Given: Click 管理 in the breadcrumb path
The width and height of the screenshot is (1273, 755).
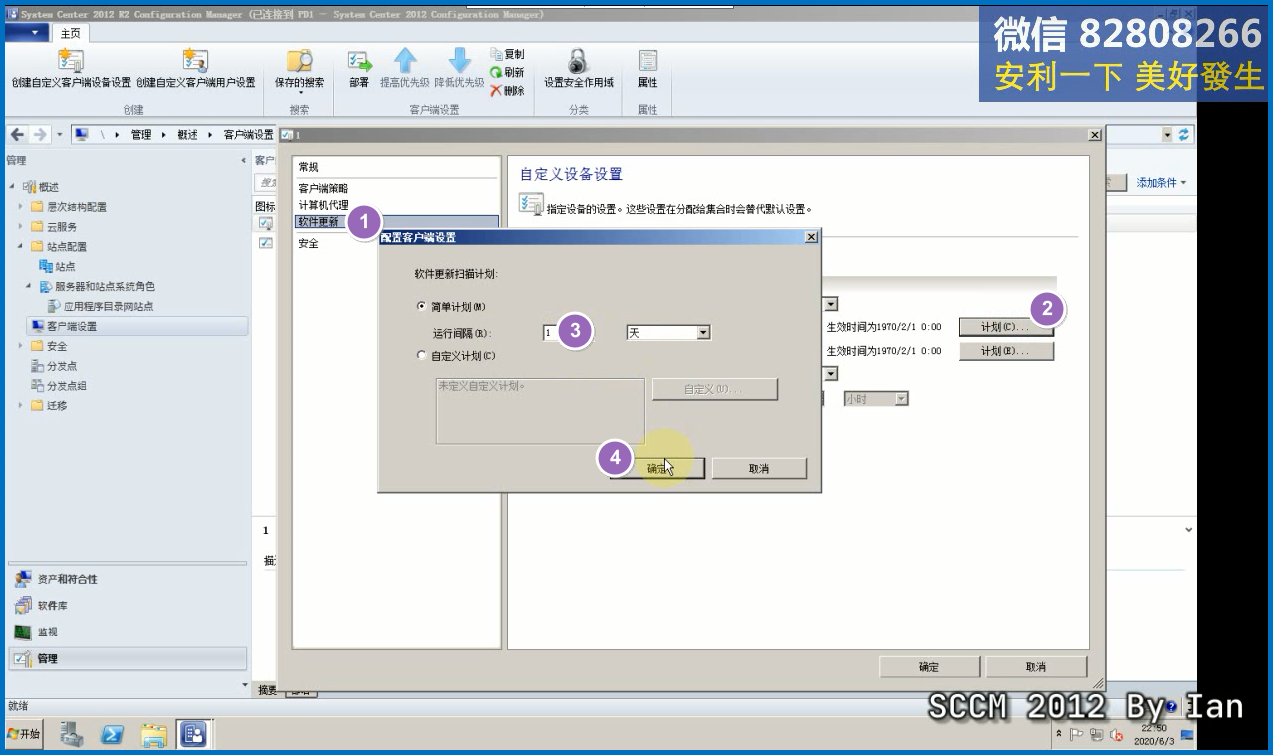Looking at the screenshot, I should tap(141, 135).
